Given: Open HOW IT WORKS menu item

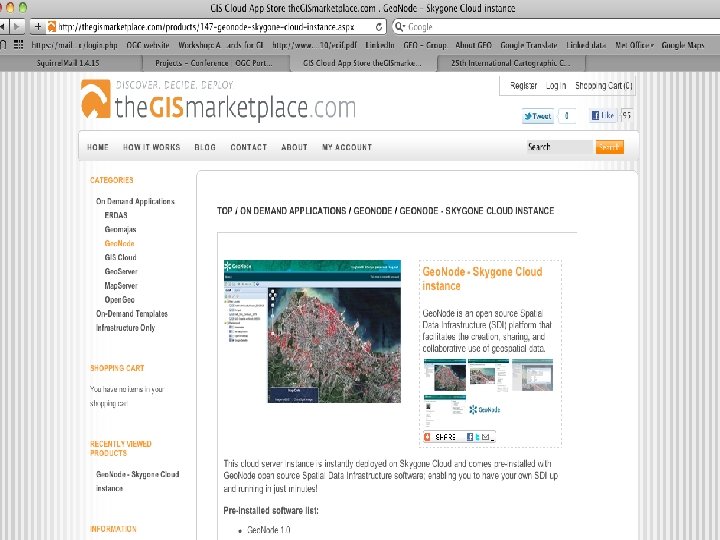Looking at the screenshot, I should (x=152, y=147).
